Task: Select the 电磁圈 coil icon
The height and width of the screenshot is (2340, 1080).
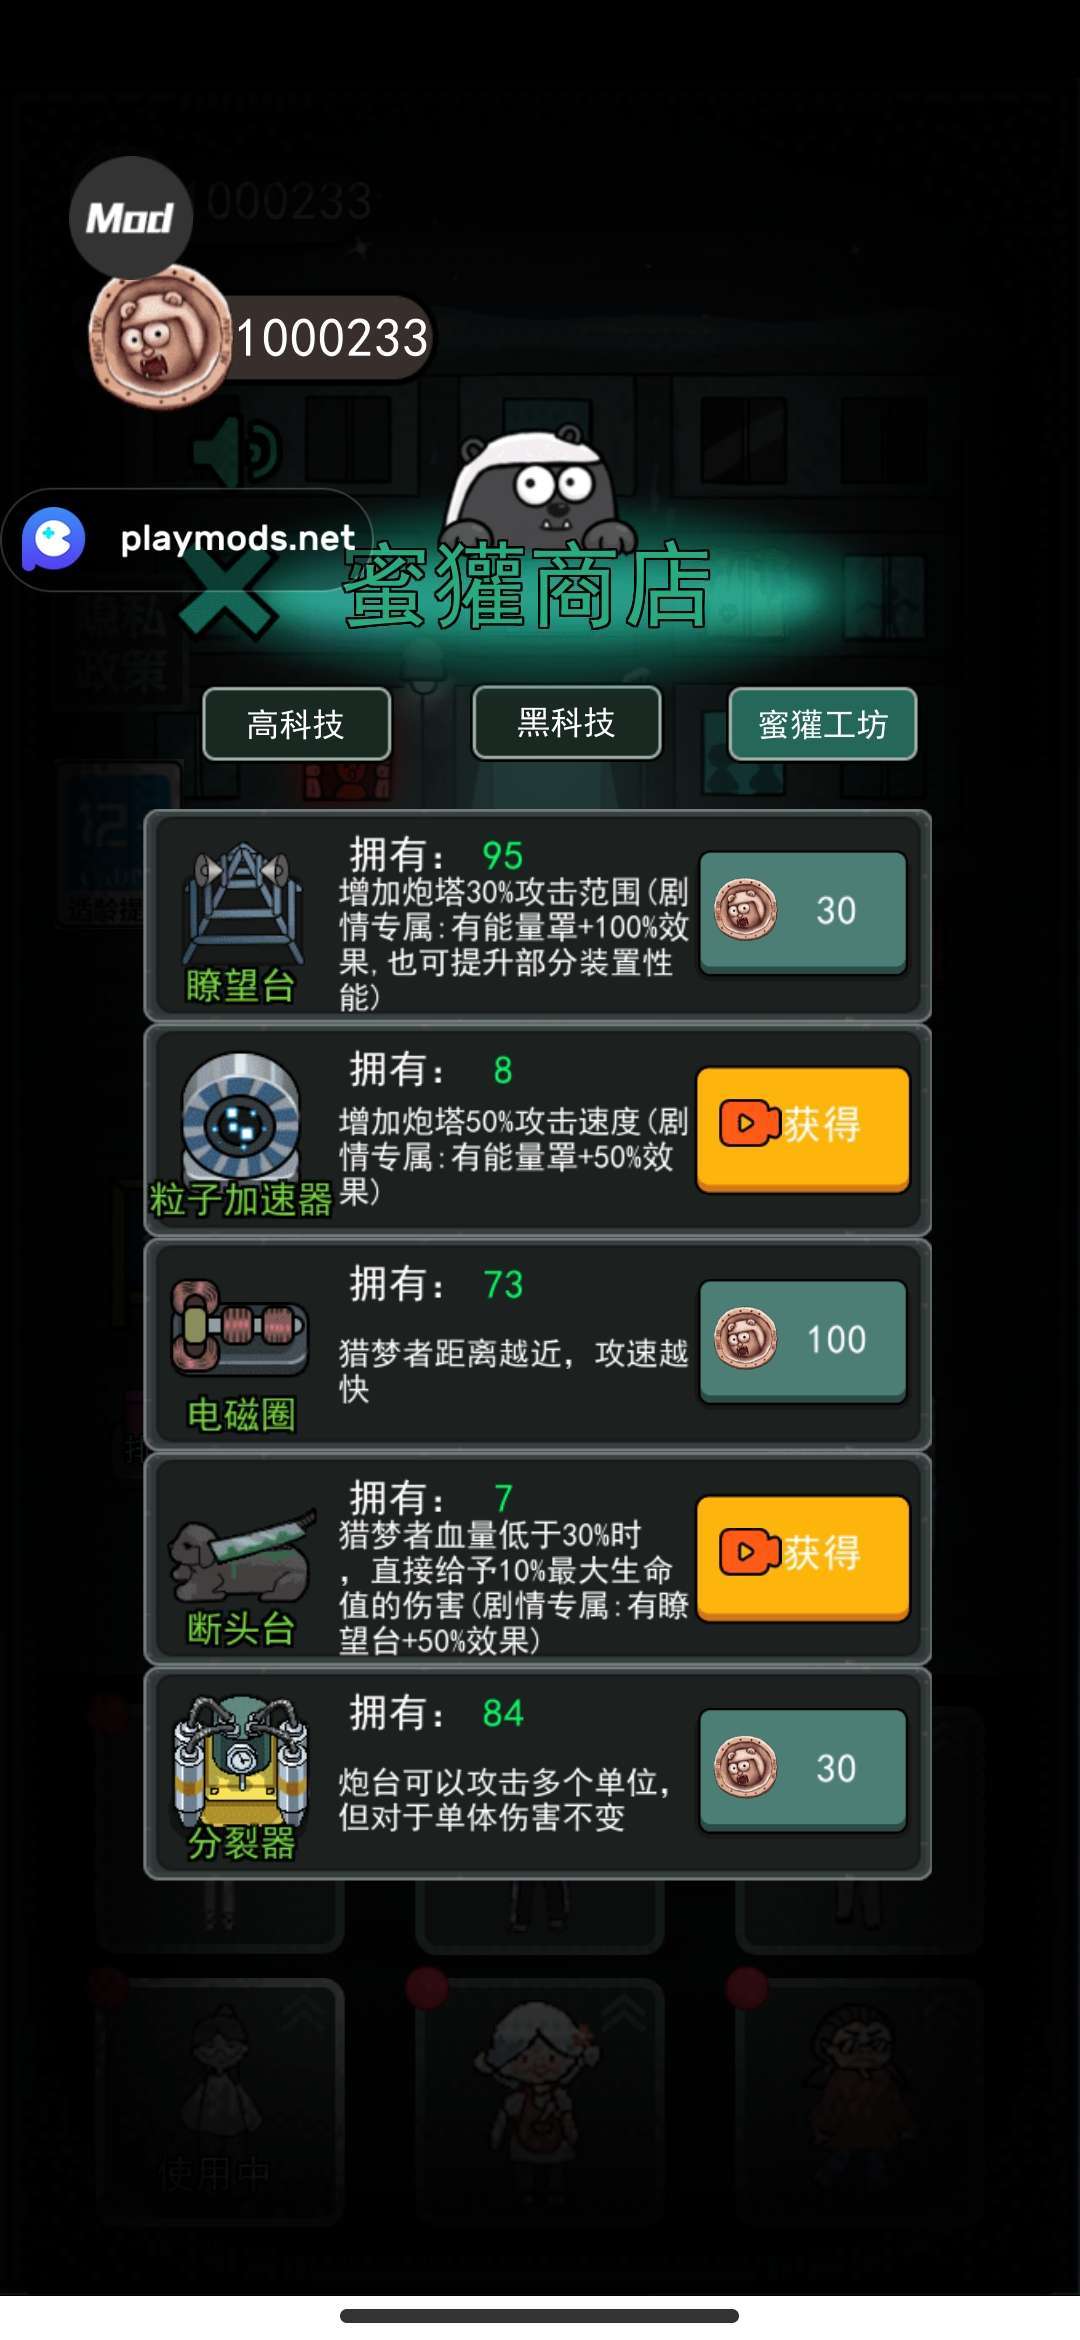Action: tap(238, 1327)
